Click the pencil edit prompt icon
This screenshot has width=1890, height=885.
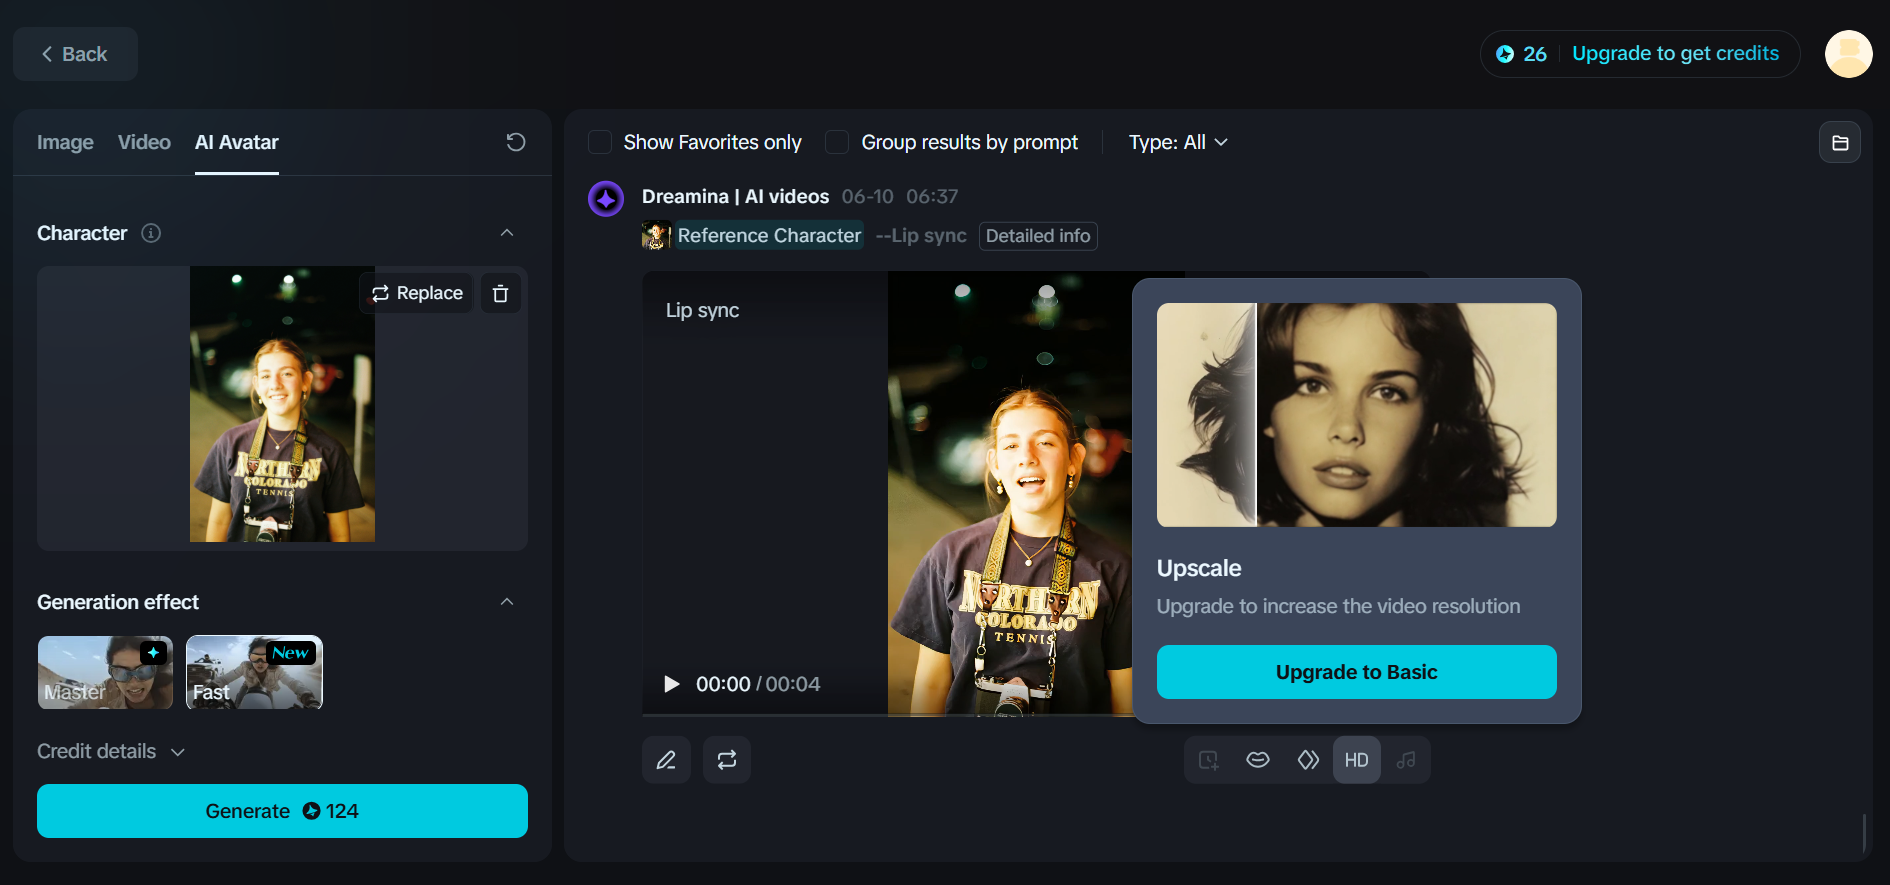click(666, 760)
